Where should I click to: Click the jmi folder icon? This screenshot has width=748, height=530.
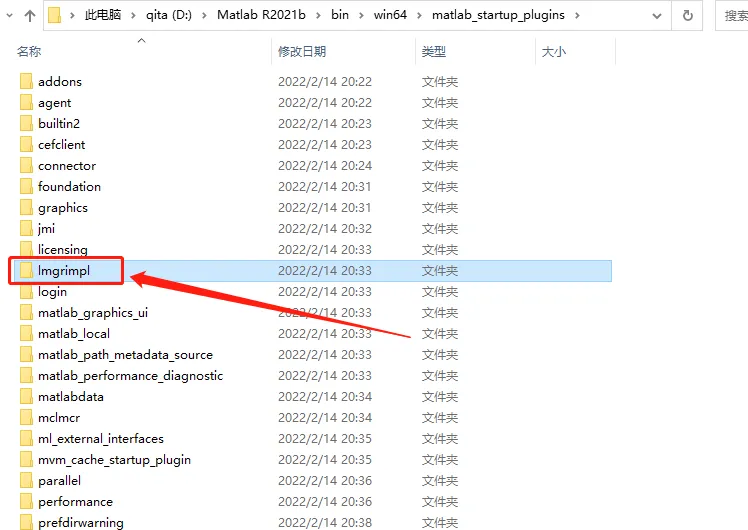click(x=26, y=228)
